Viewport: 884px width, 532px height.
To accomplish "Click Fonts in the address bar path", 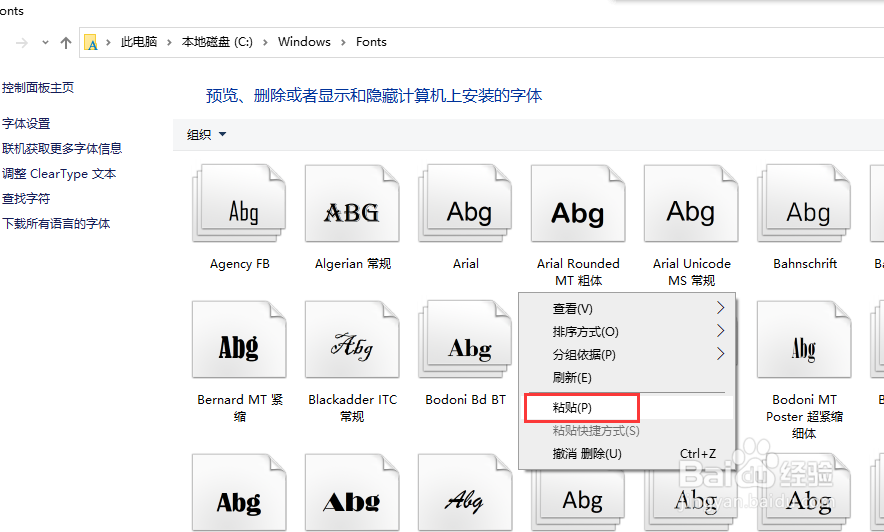I will [371, 42].
